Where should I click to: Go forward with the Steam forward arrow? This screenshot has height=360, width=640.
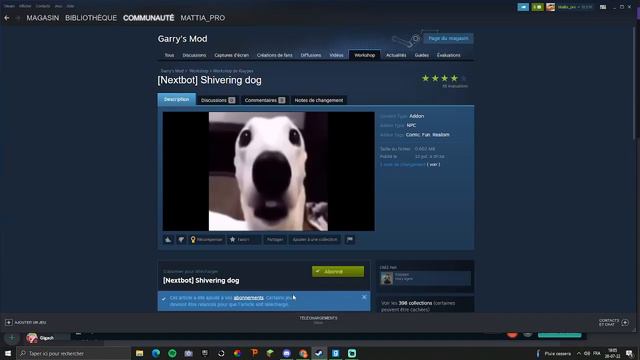[x=18, y=18]
